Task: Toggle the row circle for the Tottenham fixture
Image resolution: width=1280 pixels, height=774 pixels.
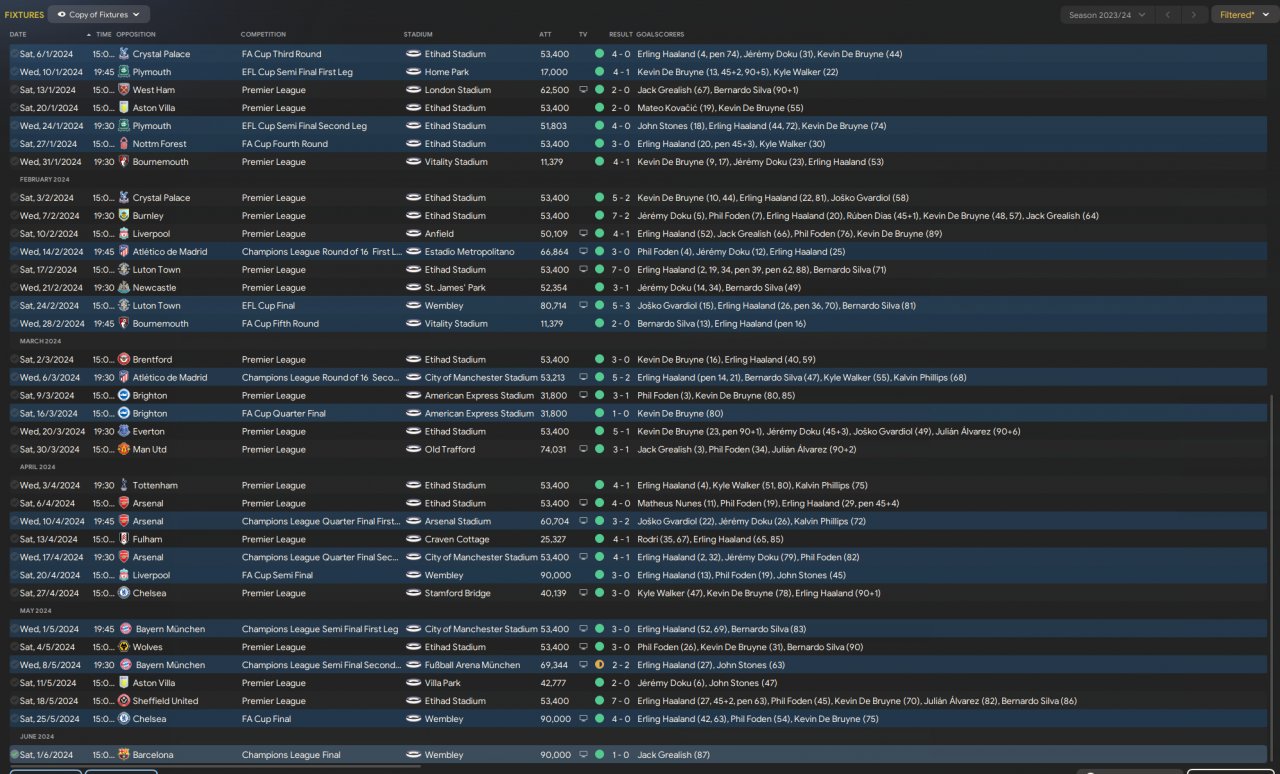Action: click(x=14, y=486)
